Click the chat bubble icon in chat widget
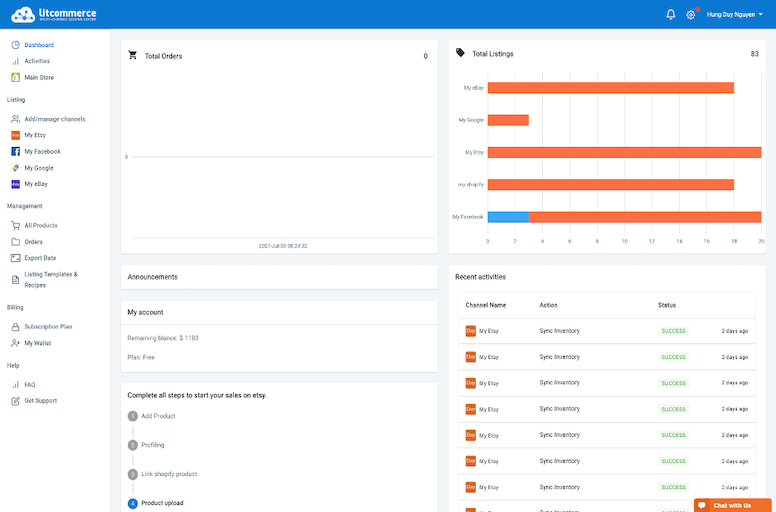Image resolution: width=776 pixels, height=512 pixels. (702, 506)
